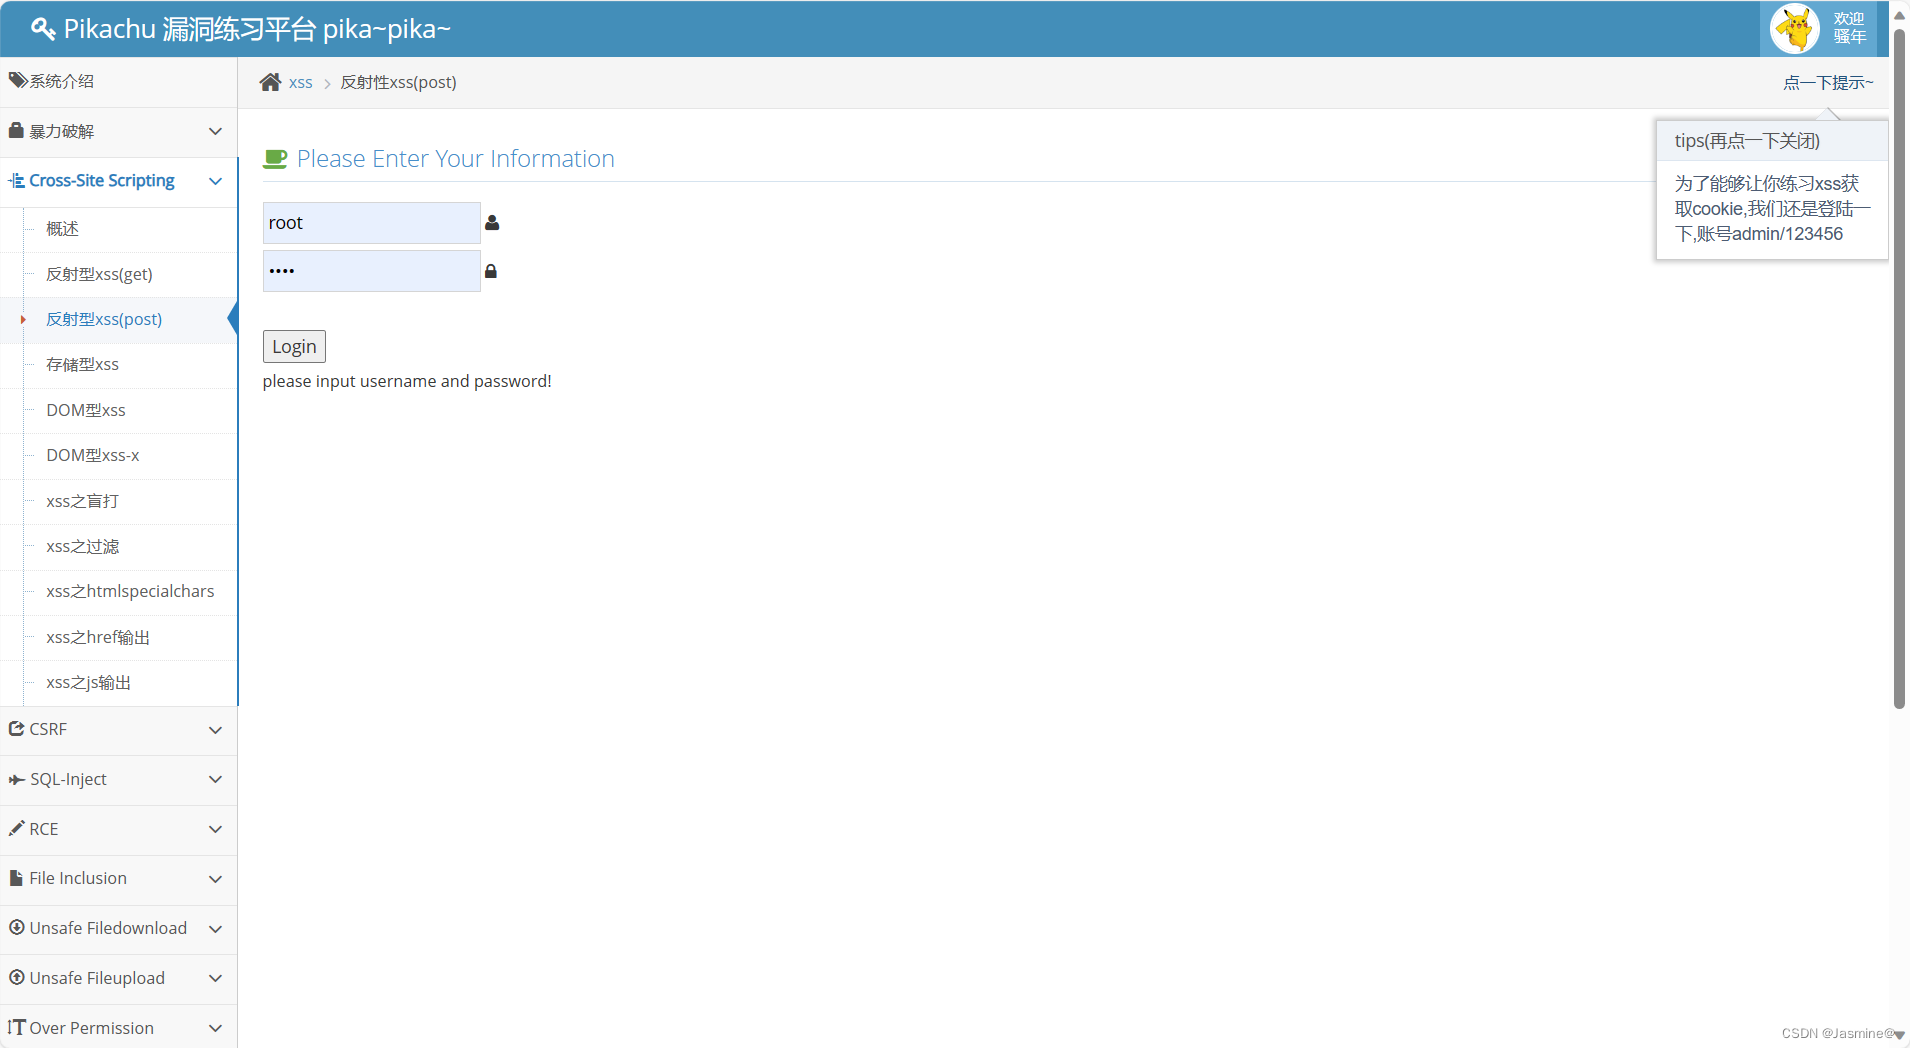This screenshot has height=1048, width=1910.
Task: Click the user icon beside username
Action: 492,223
